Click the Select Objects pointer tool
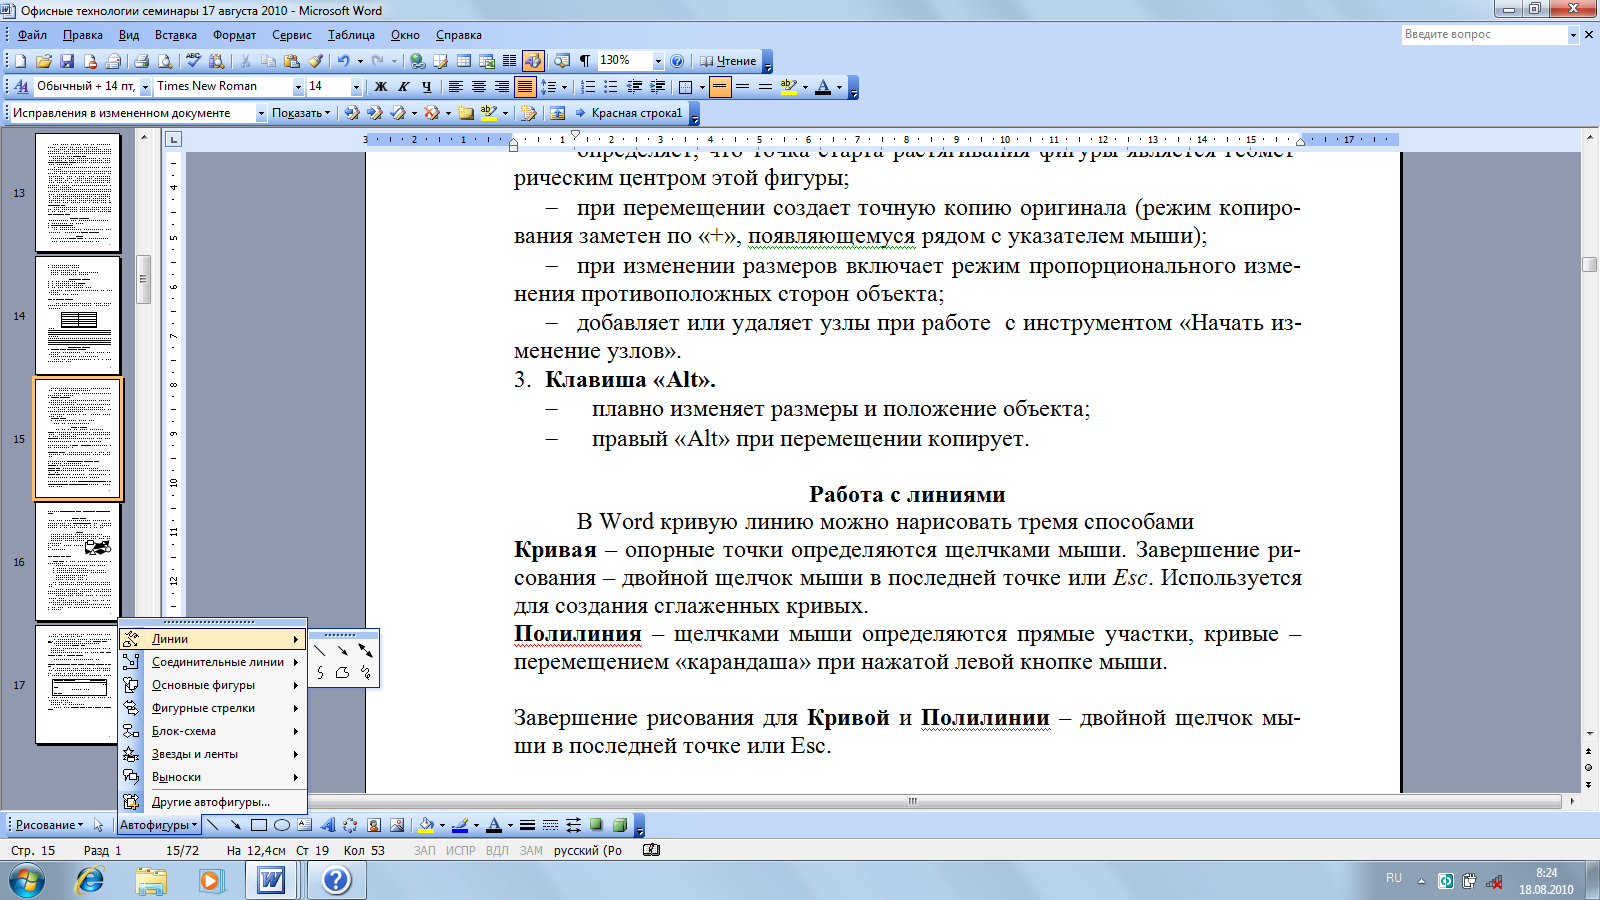Image resolution: width=1600 pixels, height=900 pixels. click(98, 825)
